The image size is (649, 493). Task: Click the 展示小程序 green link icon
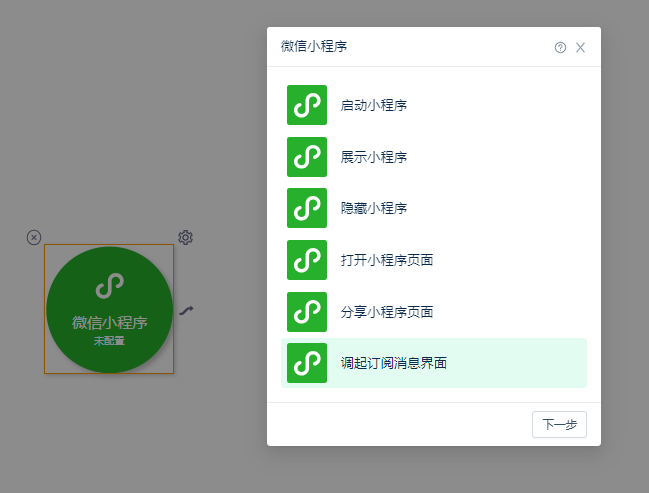coord(307,157)
